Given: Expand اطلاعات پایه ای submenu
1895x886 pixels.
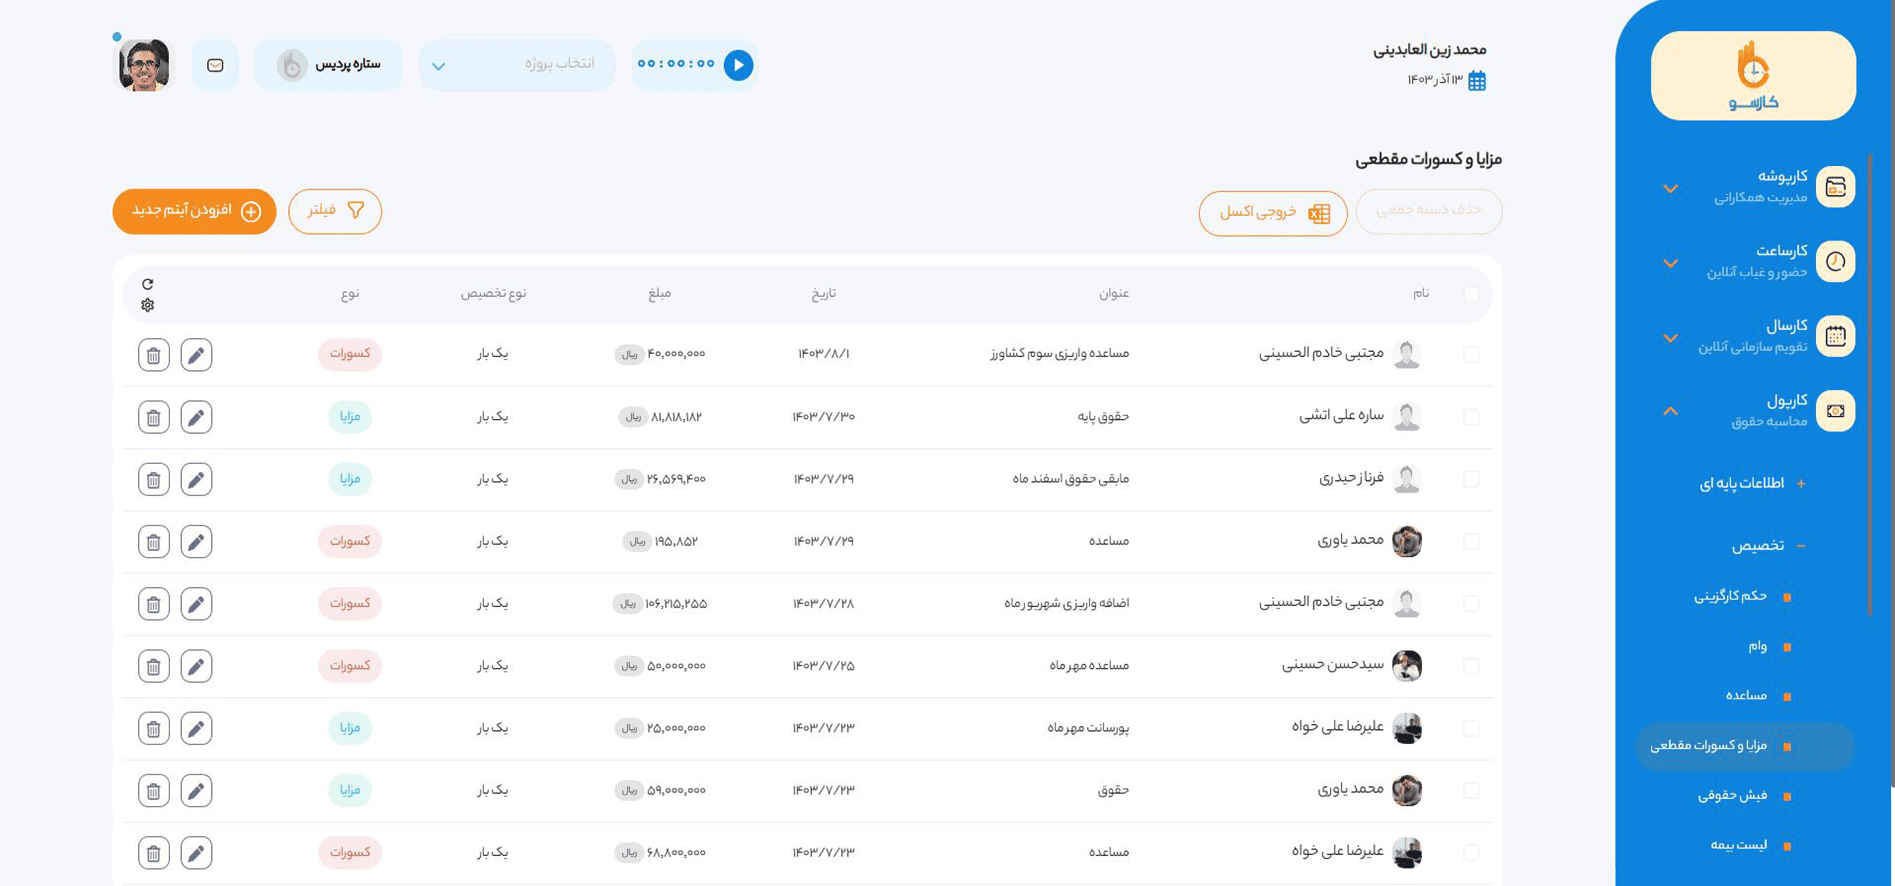Looking at the screenshot, I should (1751, 484).
